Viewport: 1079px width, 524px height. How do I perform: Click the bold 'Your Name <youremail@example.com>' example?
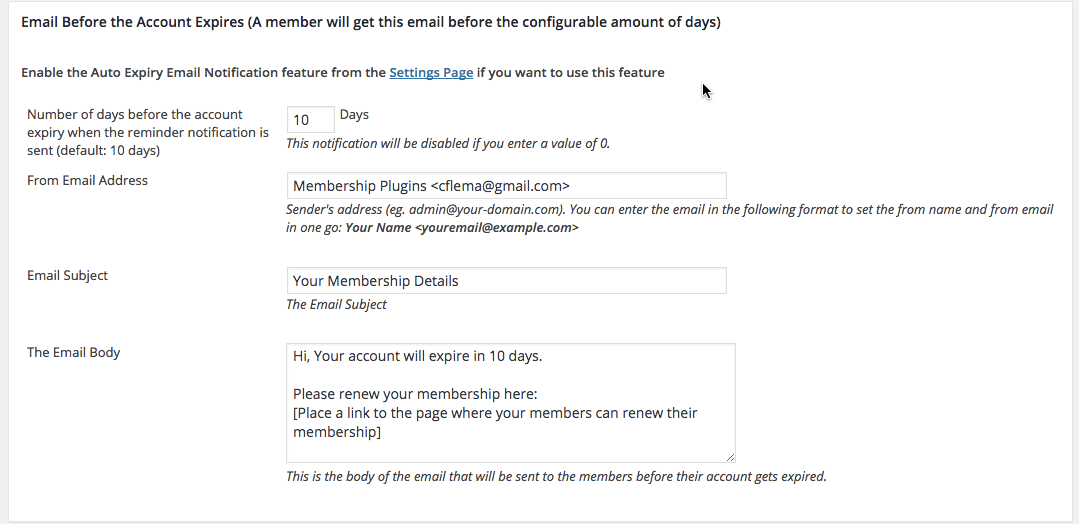coord(462,228)
